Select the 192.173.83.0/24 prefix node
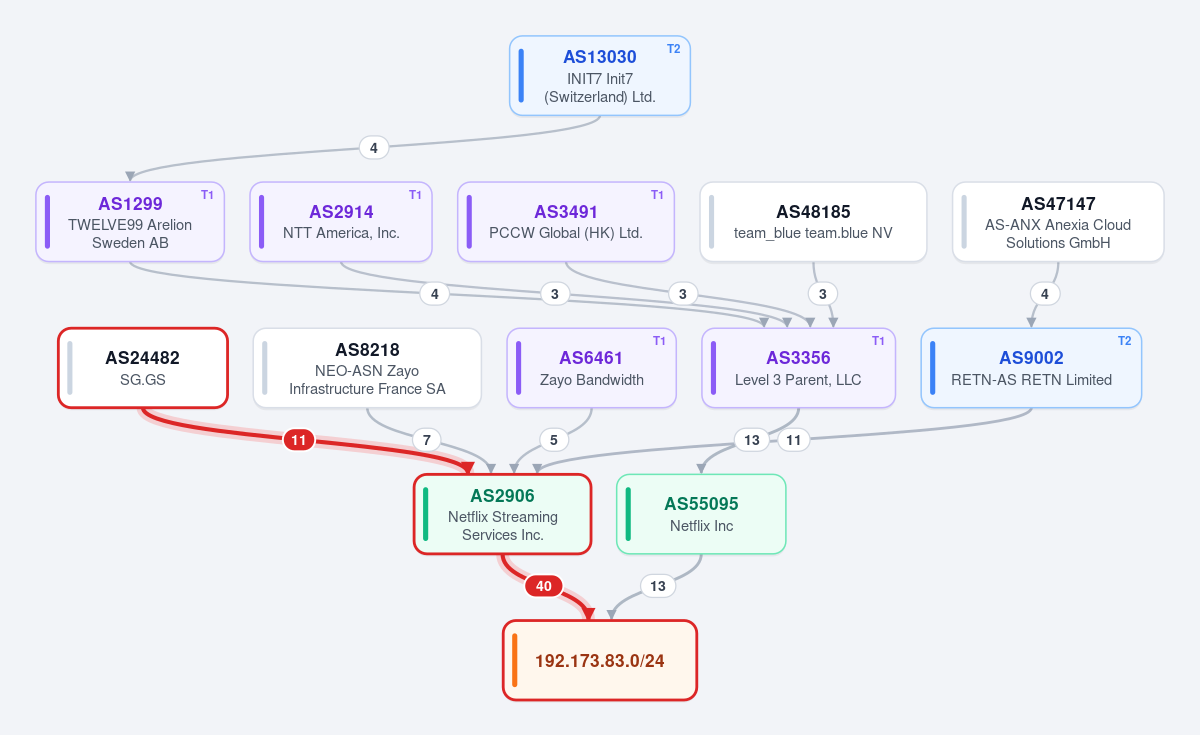This screenshot has height=735, width=1200. click(599, 660)
